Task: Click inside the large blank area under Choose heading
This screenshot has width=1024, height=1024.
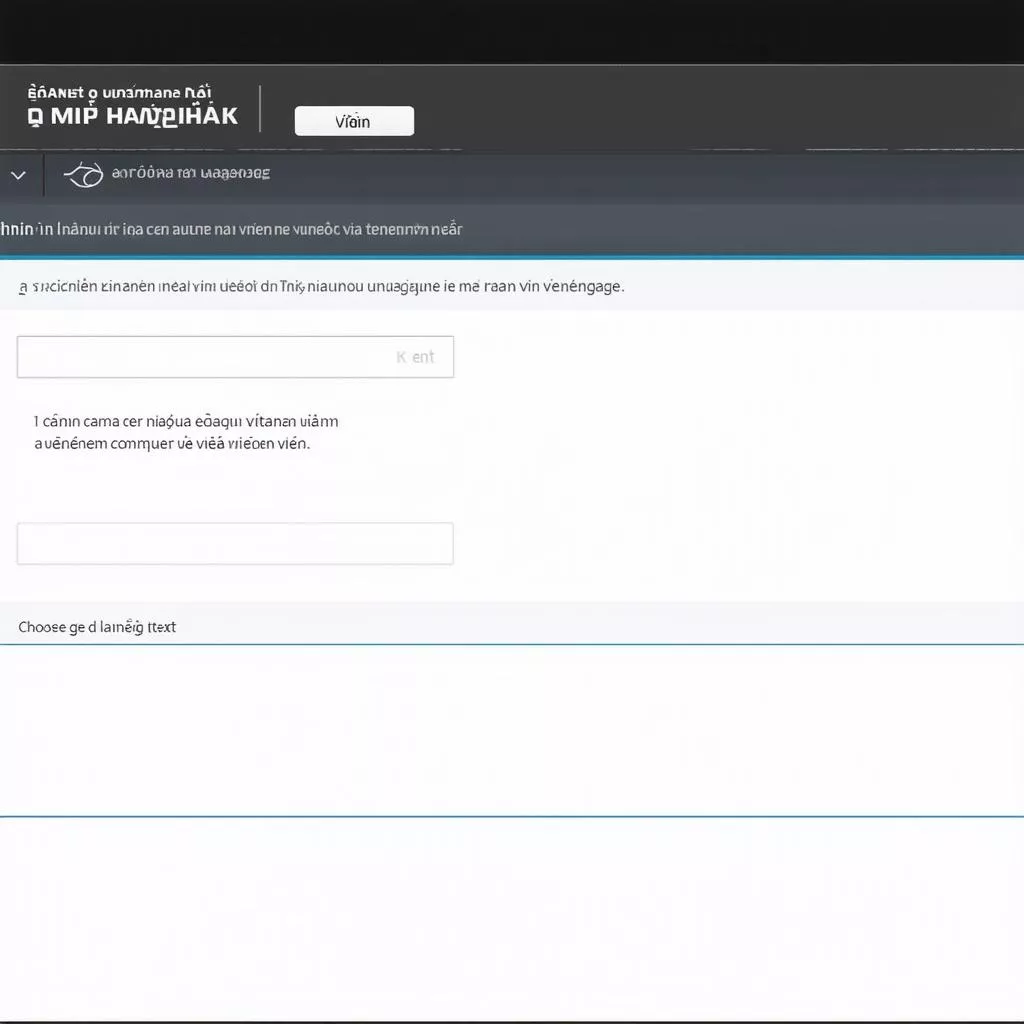Action: [512, 730]
